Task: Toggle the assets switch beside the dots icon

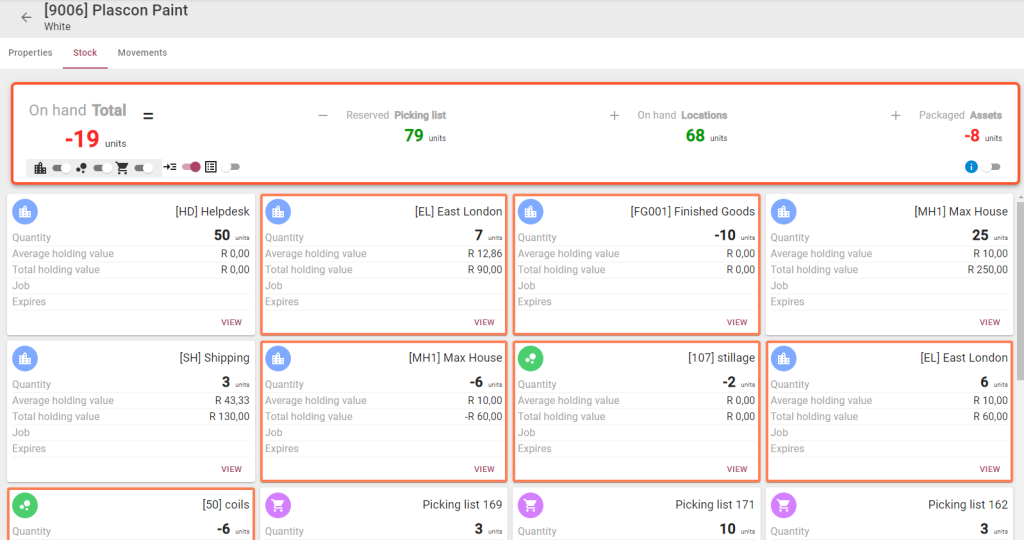Action: [103, 168]
